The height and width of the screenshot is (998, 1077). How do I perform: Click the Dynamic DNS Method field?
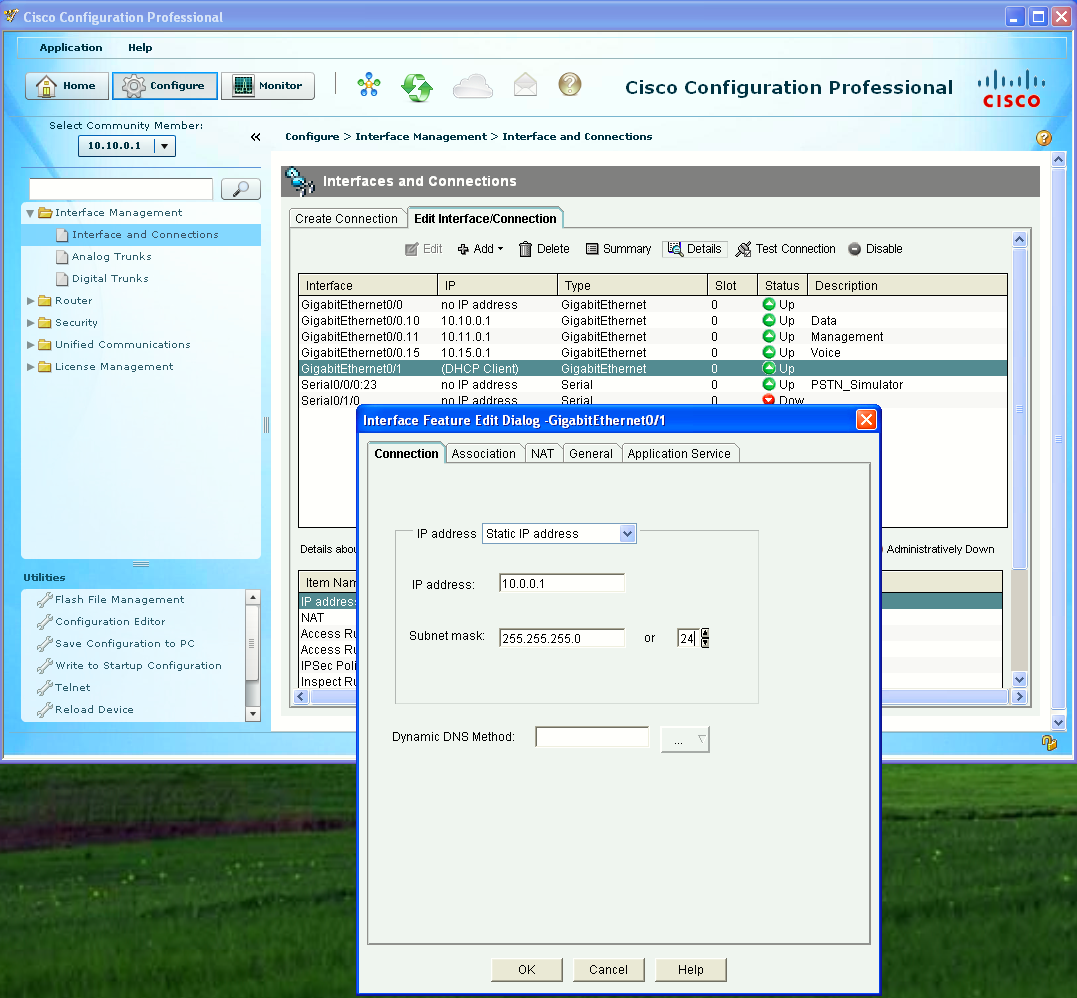(x=592, y=737)
